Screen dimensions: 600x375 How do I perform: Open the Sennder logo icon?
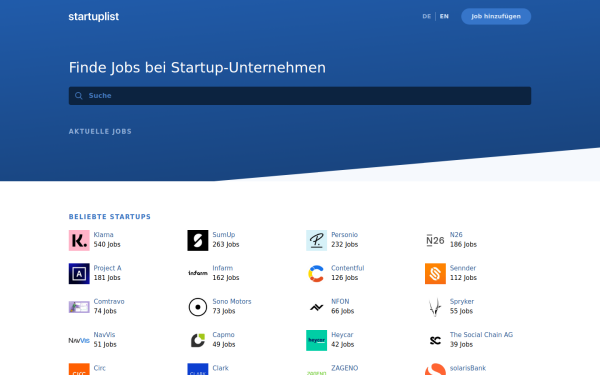tap(435, 274)
